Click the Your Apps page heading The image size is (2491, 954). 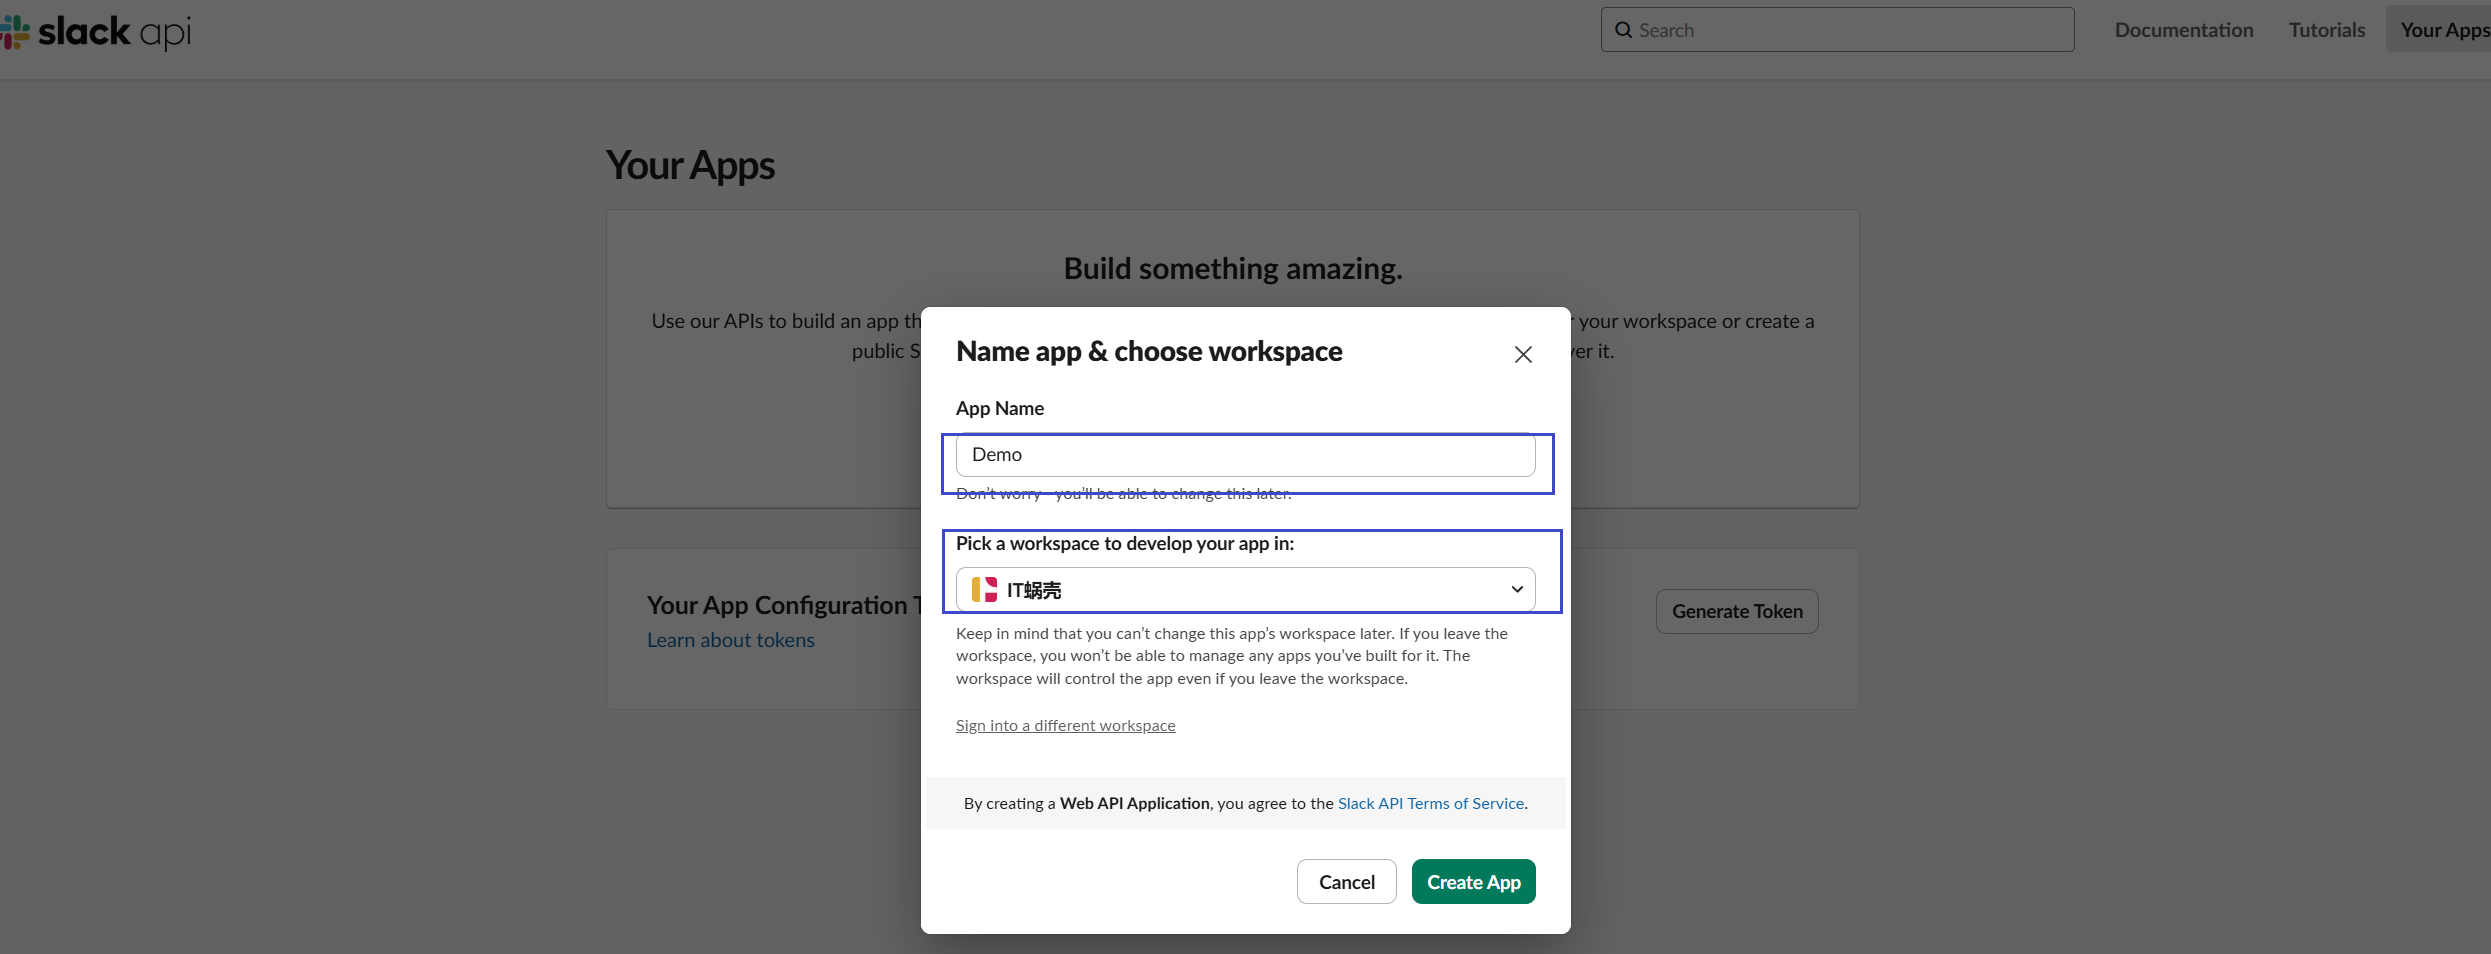coord(690,166)
